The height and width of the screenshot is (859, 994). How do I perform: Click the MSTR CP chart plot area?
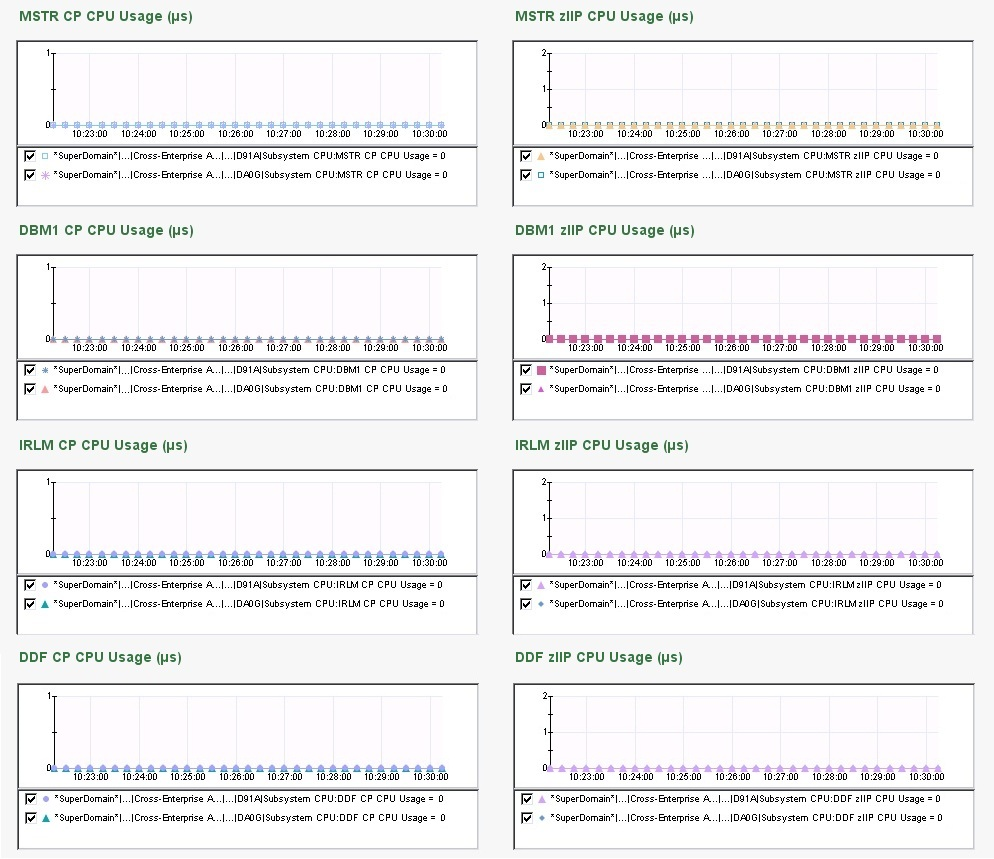click(x=248, y=89)
